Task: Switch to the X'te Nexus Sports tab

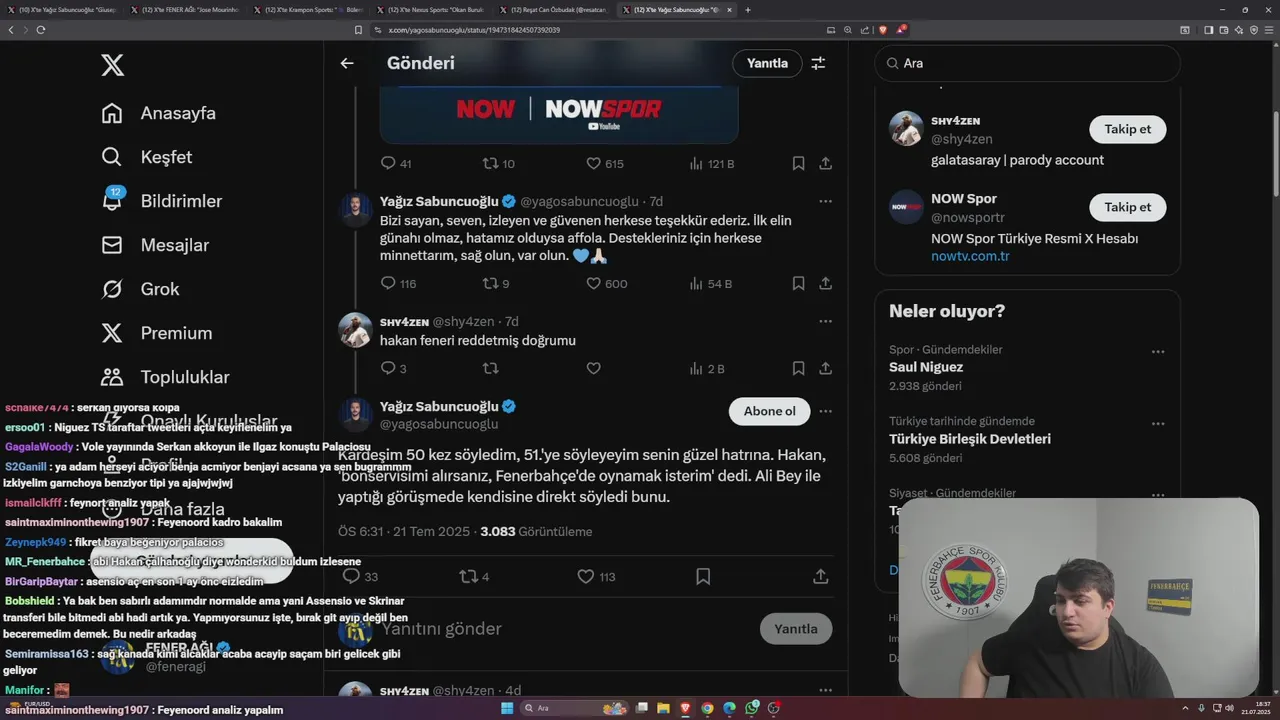Action: coord(431,10)
